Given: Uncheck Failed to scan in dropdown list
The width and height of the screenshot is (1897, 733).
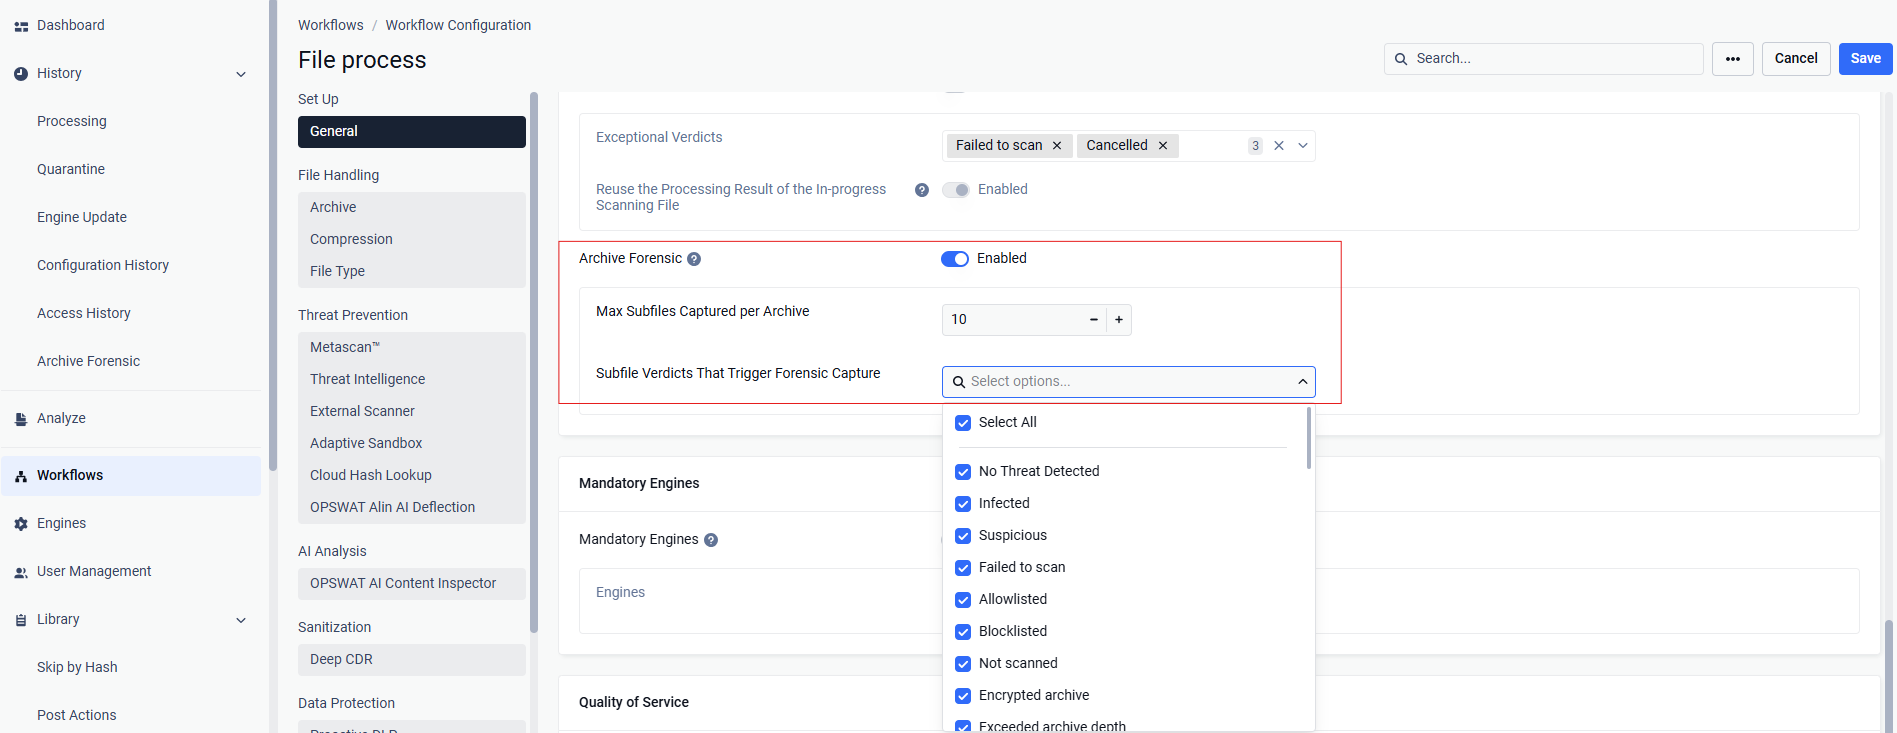Looking at the screenshot, I should coord(963,568).
